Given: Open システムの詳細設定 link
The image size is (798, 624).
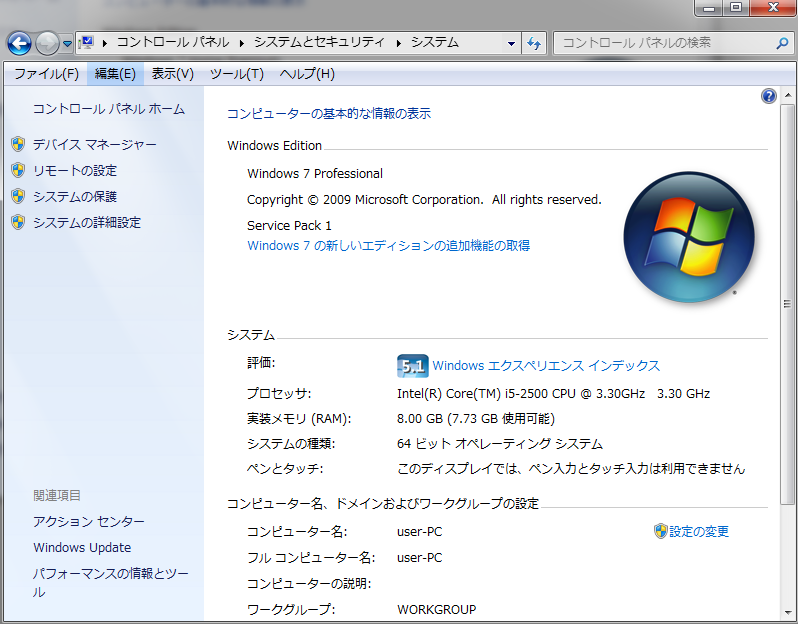Looking at the screenshot, I should click(87, 222).
